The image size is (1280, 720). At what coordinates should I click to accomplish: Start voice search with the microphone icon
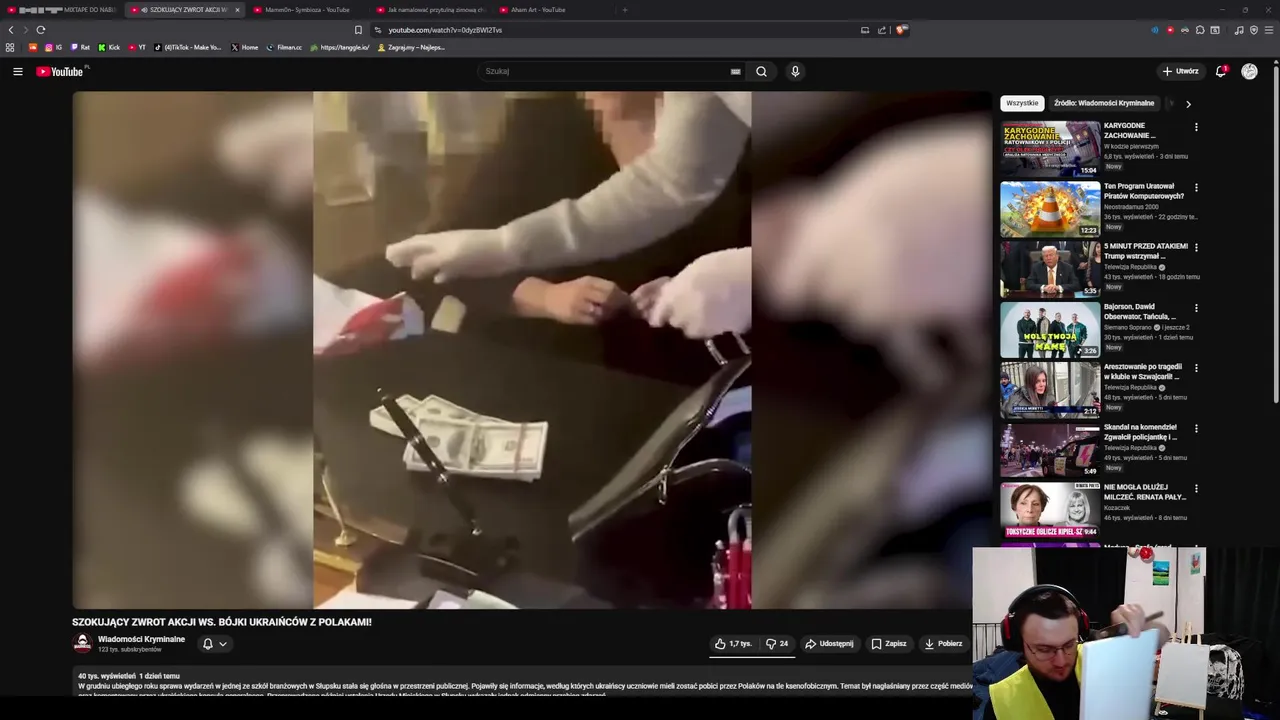[x=795, y=71]
